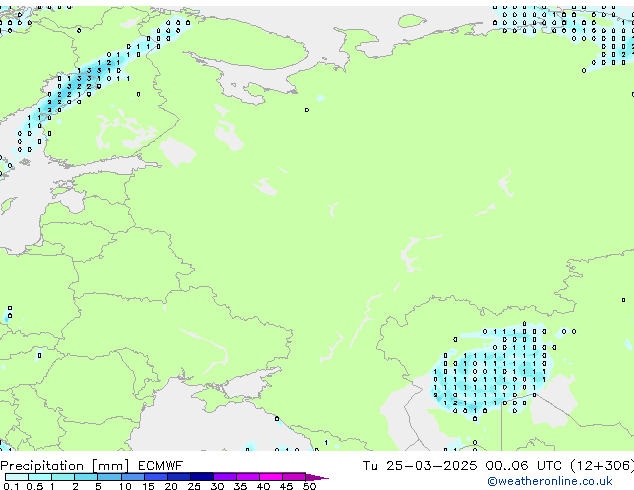This screenshot has height=490, width=634.
Task: Select the 'ECMWF' model label
Action: pyautogui.click(x=161, y=466)
